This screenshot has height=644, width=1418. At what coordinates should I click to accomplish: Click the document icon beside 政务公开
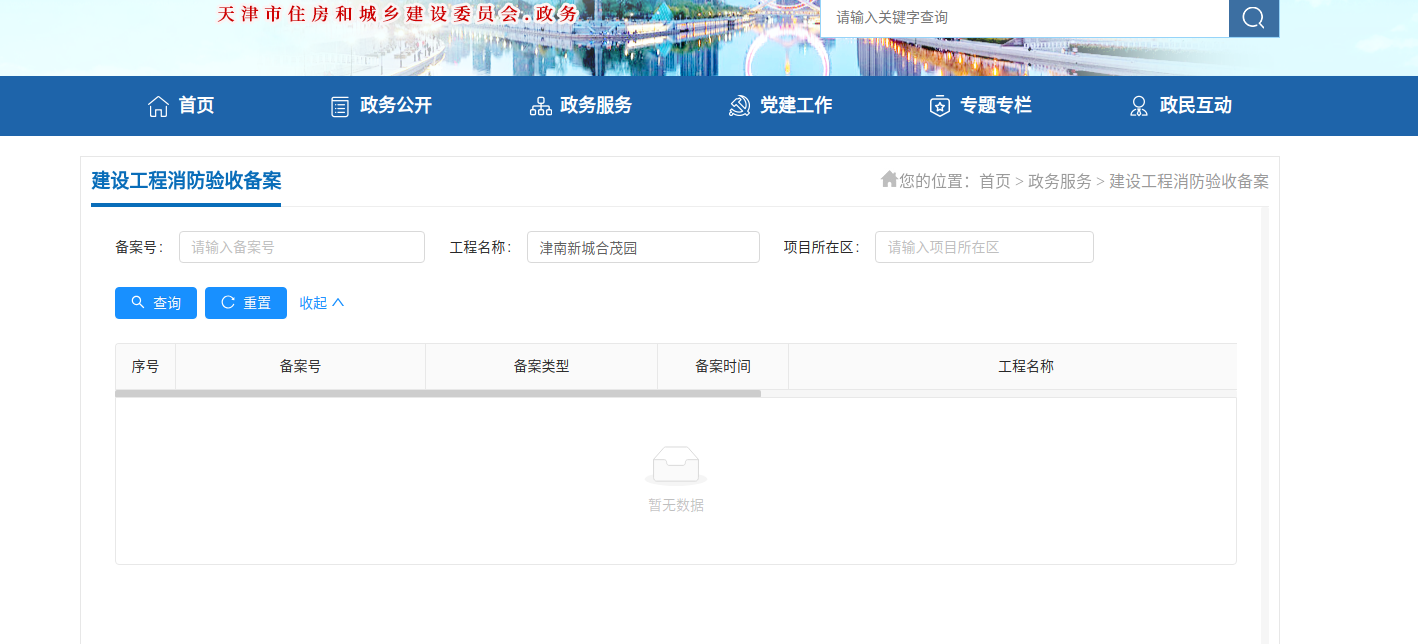click(340, 107)
